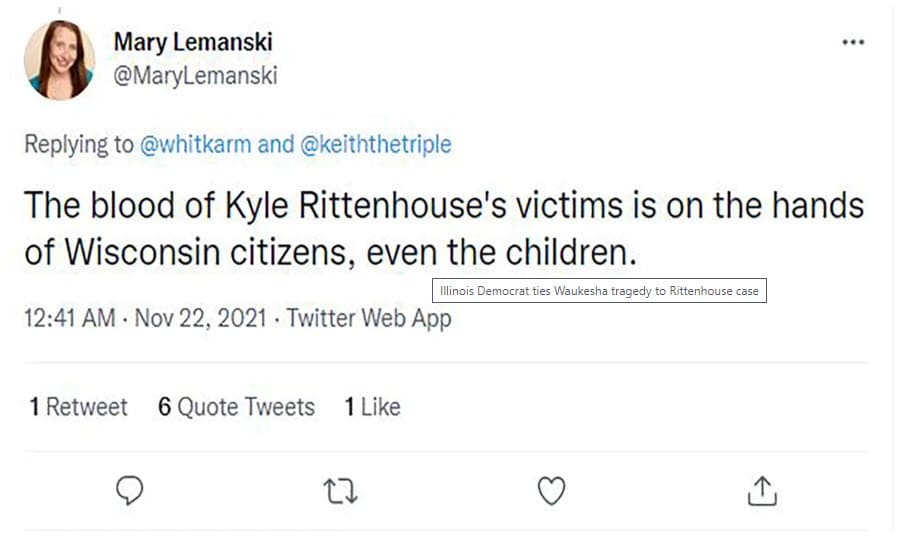Click the Nov 22, 2021 date
This screenshot has width=902, height=537.
200,319
